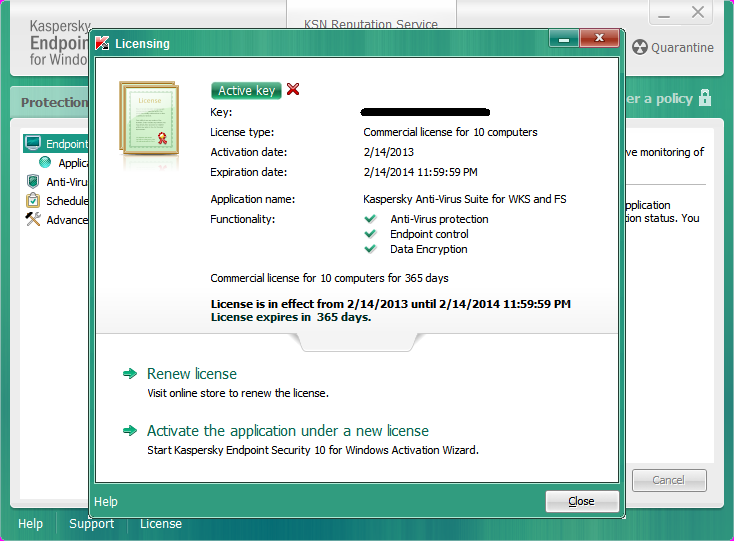Minimize the Licensing dialog

564,38
